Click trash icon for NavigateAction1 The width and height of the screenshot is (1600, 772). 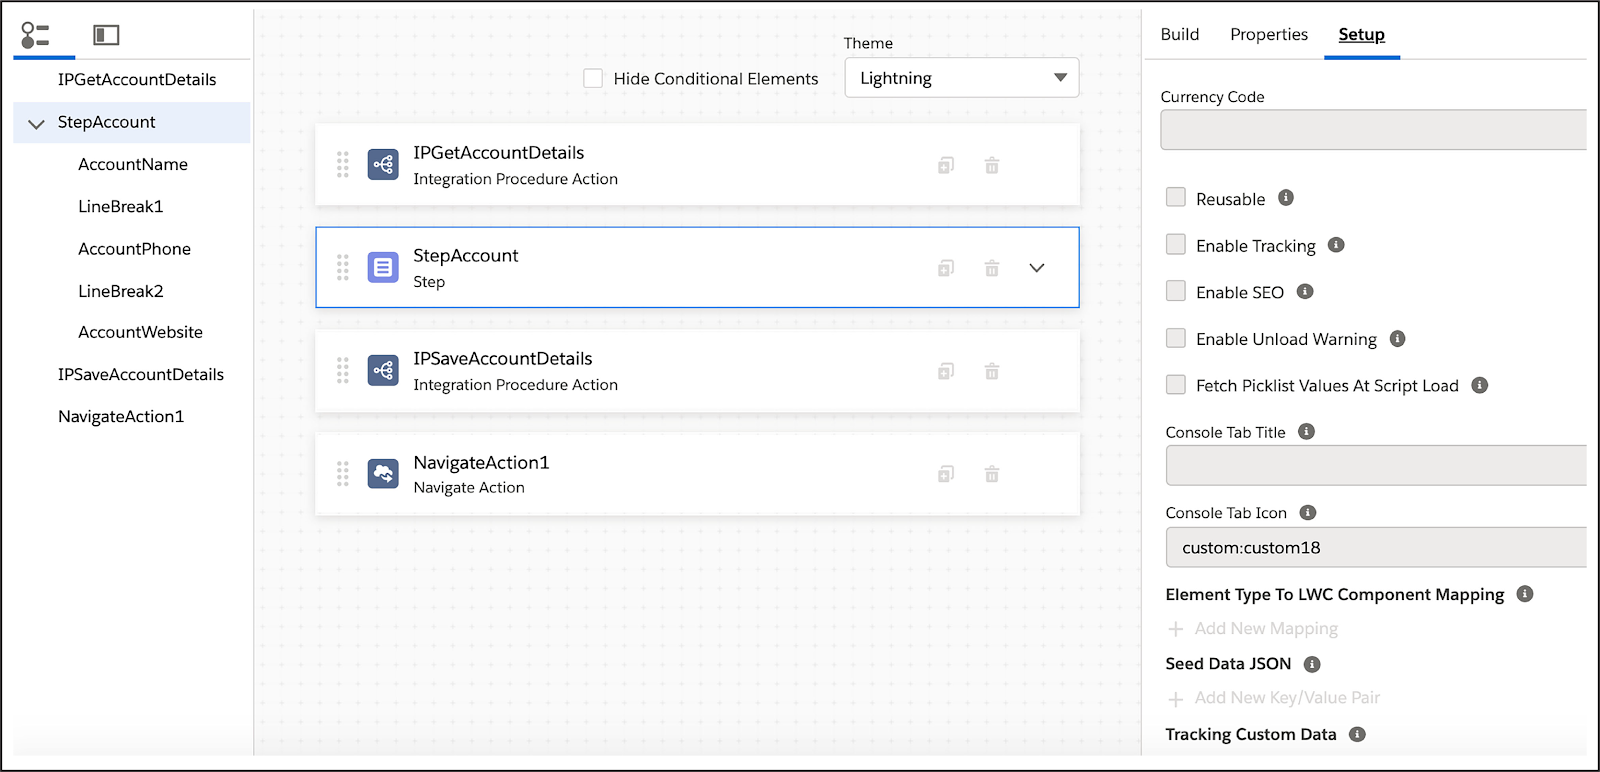click(992, 474)
